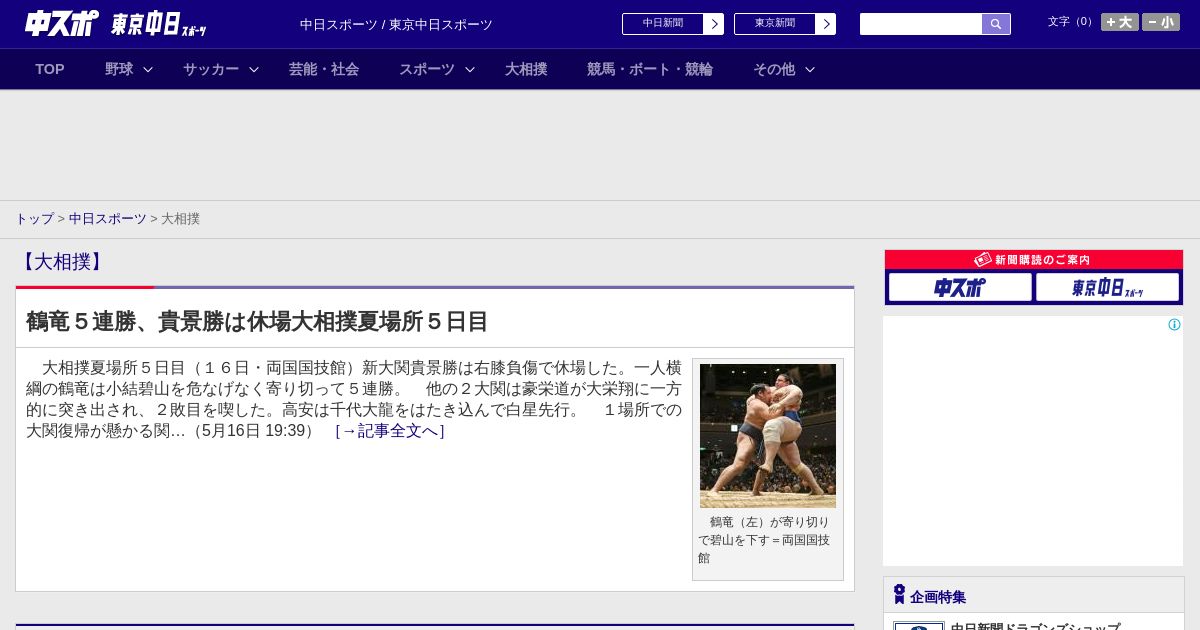
Task: Open the 中日新聞 site button
Action: 672,24
